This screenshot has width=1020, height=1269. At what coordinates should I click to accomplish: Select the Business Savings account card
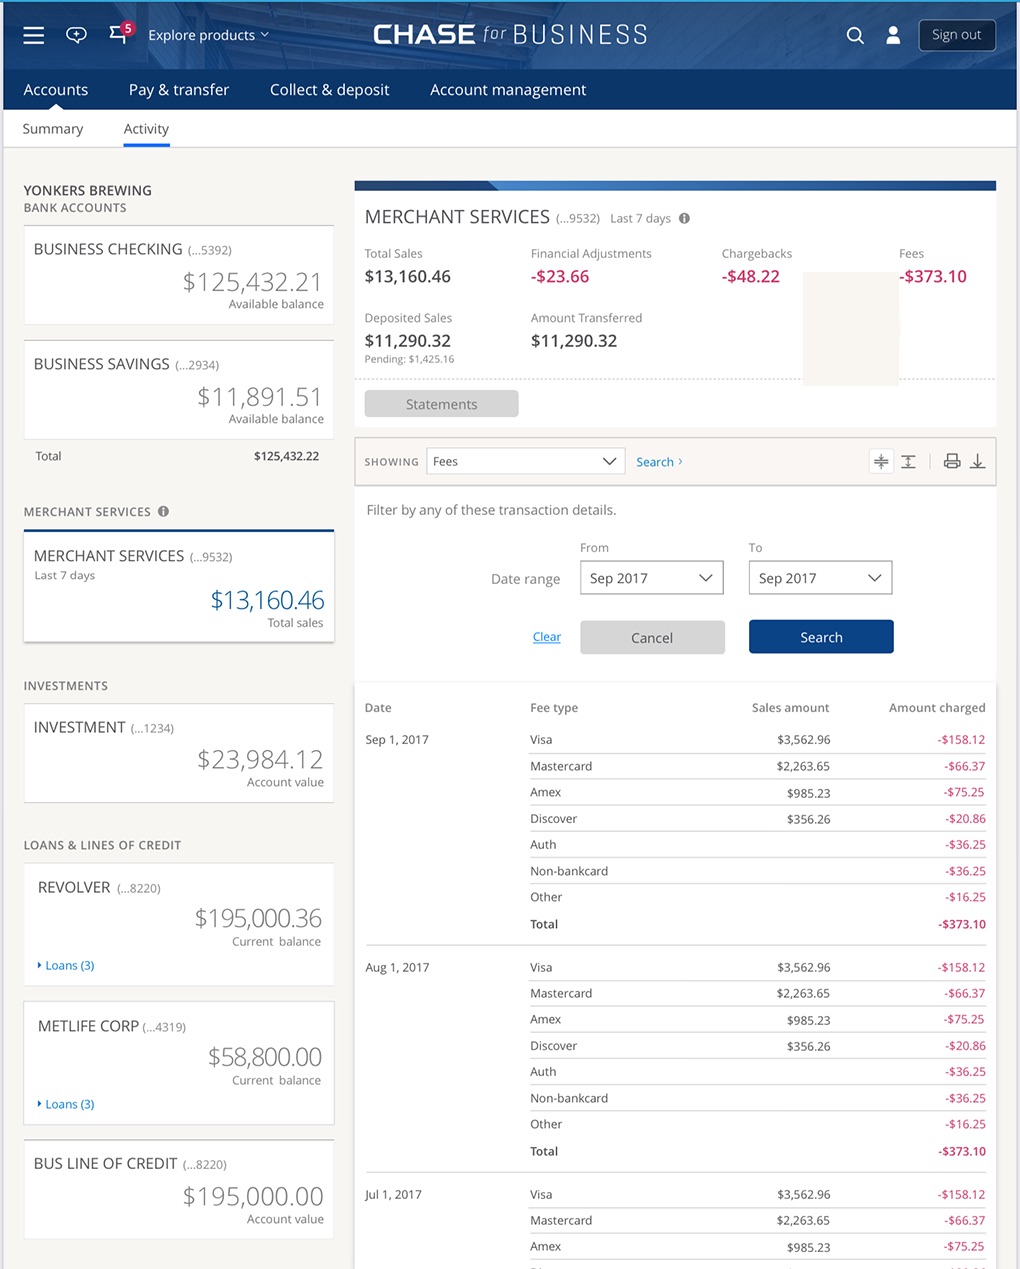(179, 390)
